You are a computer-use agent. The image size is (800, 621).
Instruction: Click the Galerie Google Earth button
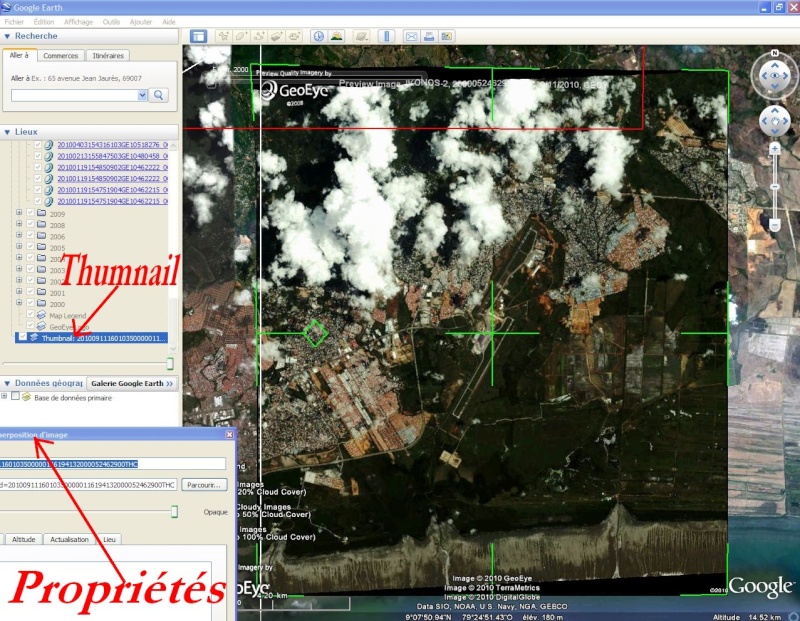click(x=132, y=383)
